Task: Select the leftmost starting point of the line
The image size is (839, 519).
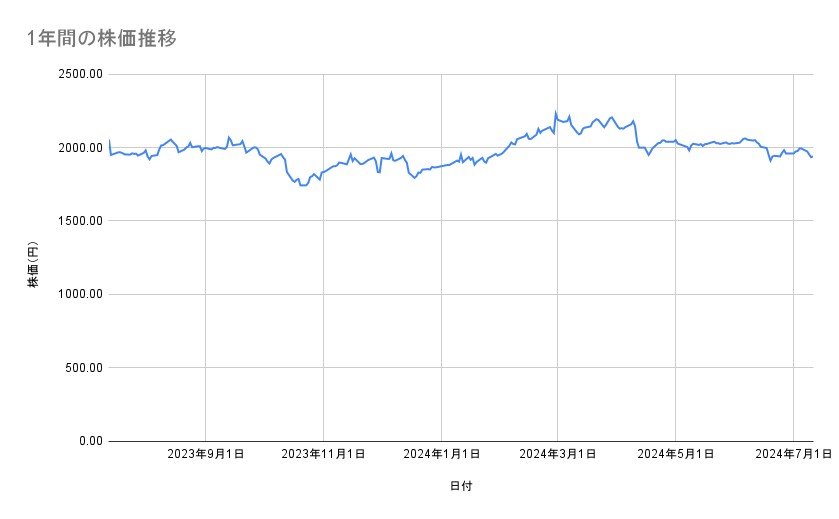Action: (109, 140)
